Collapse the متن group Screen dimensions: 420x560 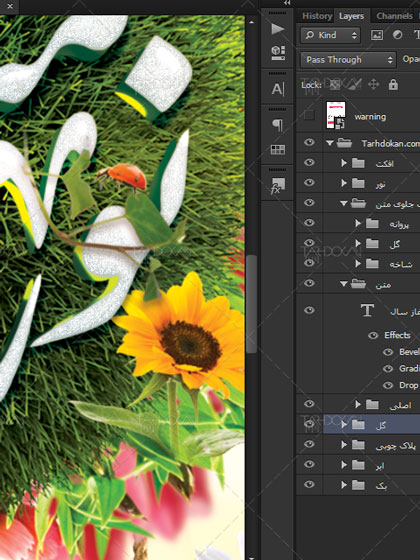coord(344,284)
